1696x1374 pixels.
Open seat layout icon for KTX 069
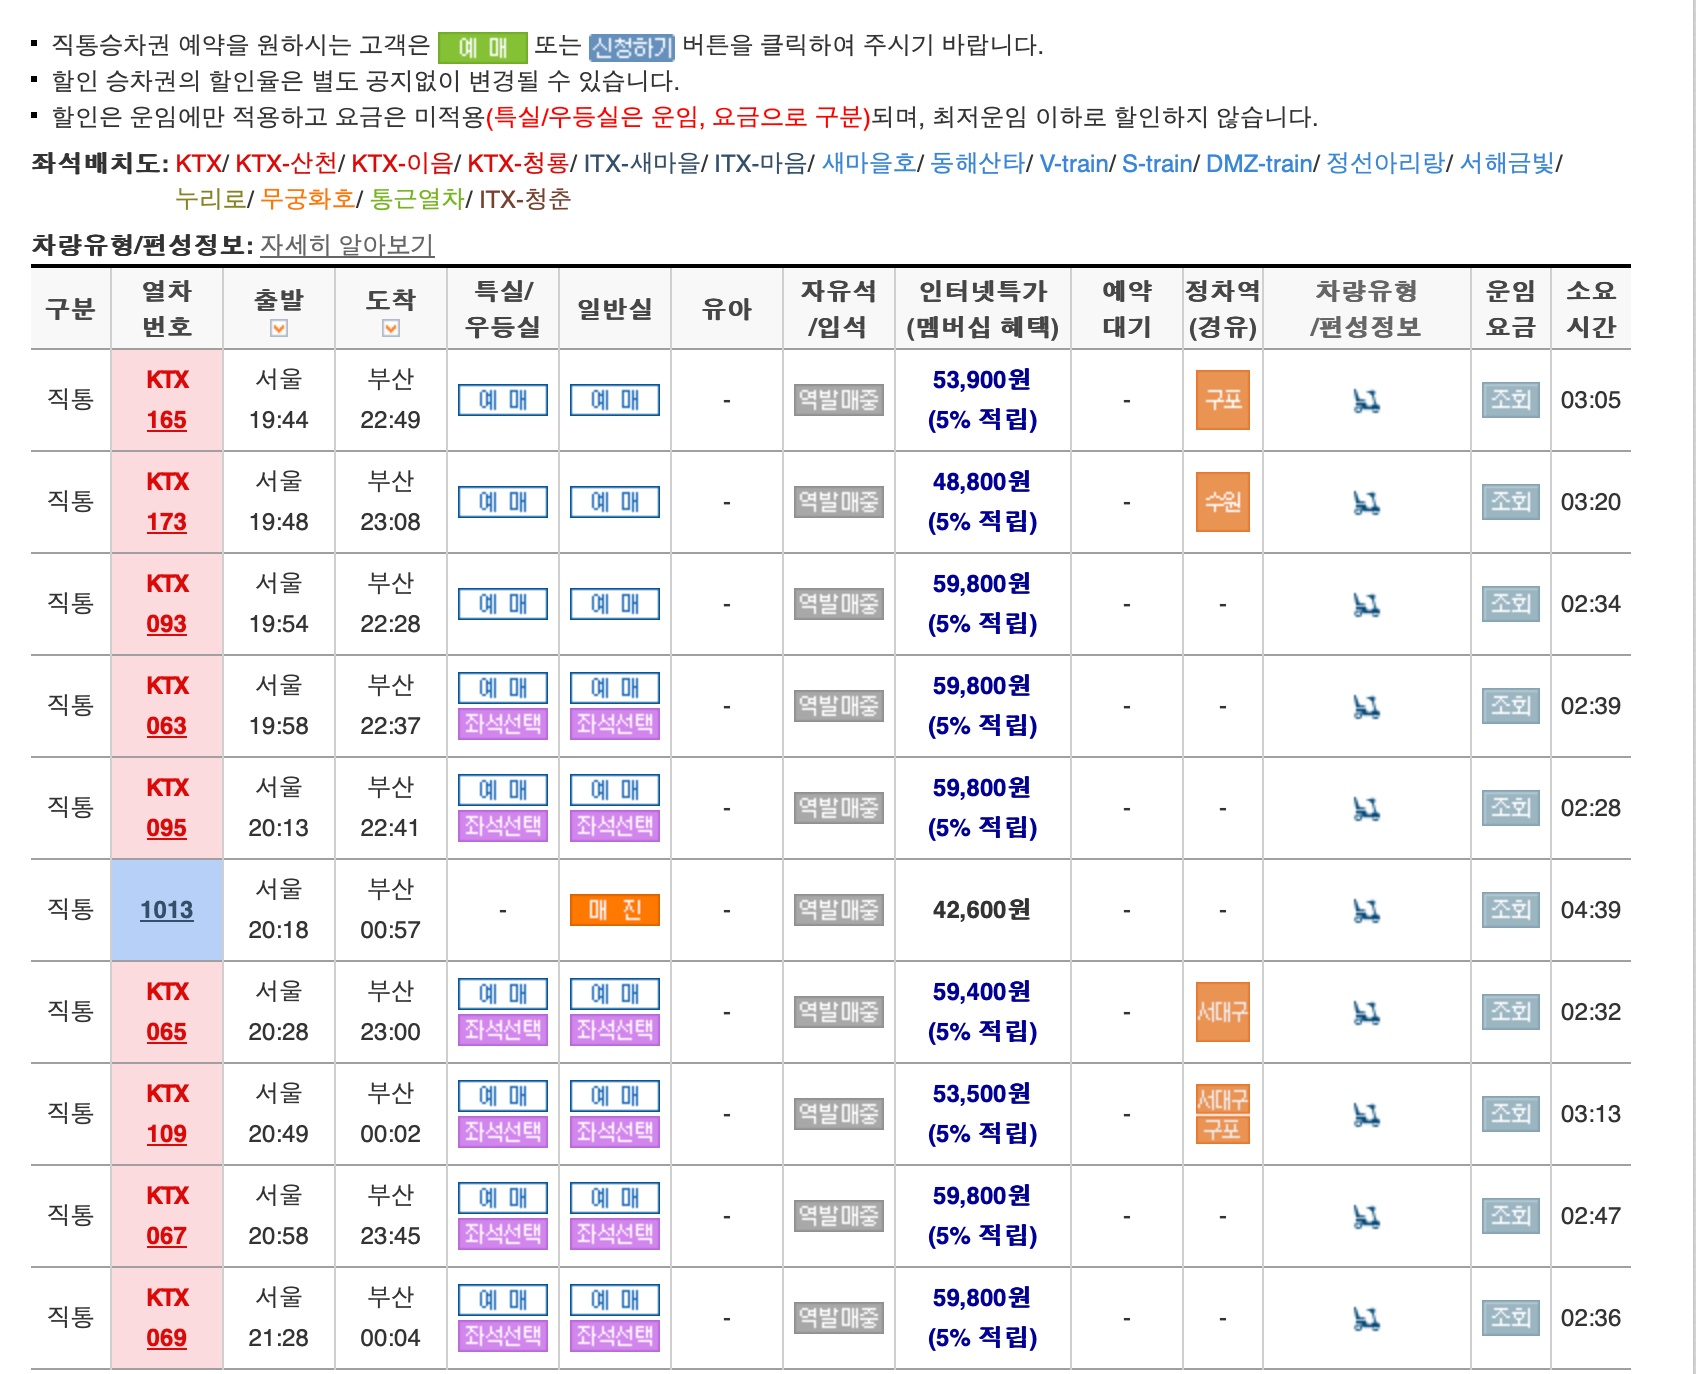click(x=1366, y=1319)
